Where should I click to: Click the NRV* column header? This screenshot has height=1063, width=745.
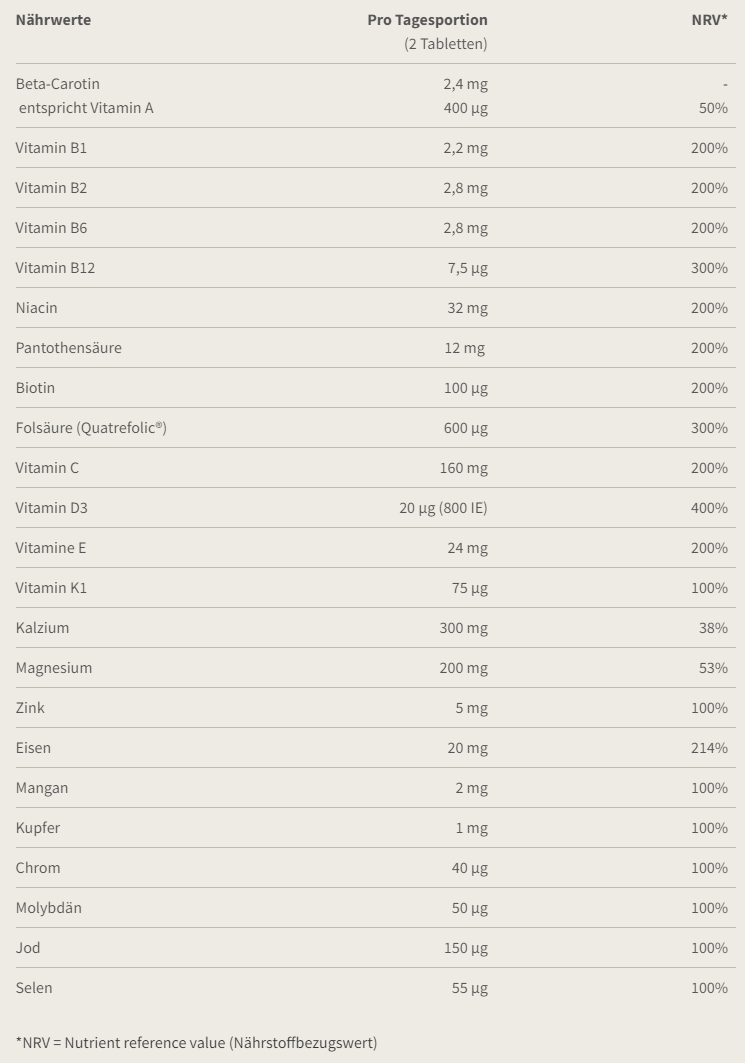coord(709,20)
